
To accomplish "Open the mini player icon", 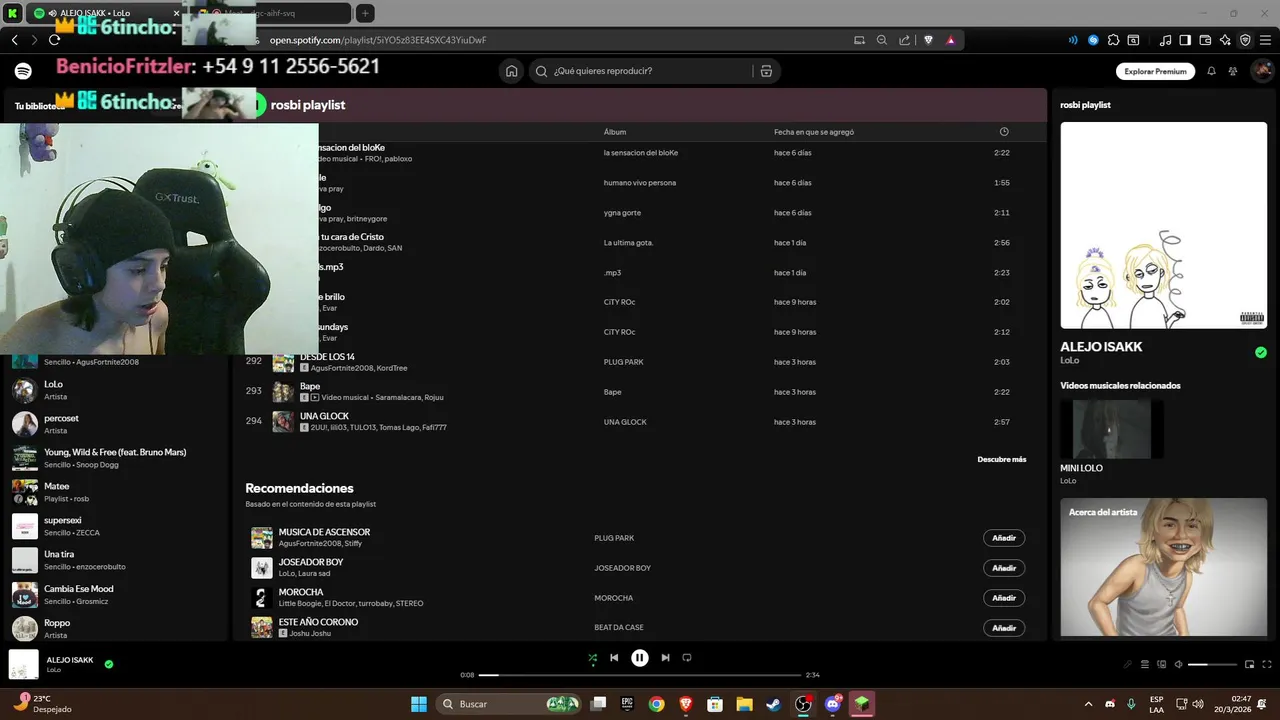I will click(1249, 664).
